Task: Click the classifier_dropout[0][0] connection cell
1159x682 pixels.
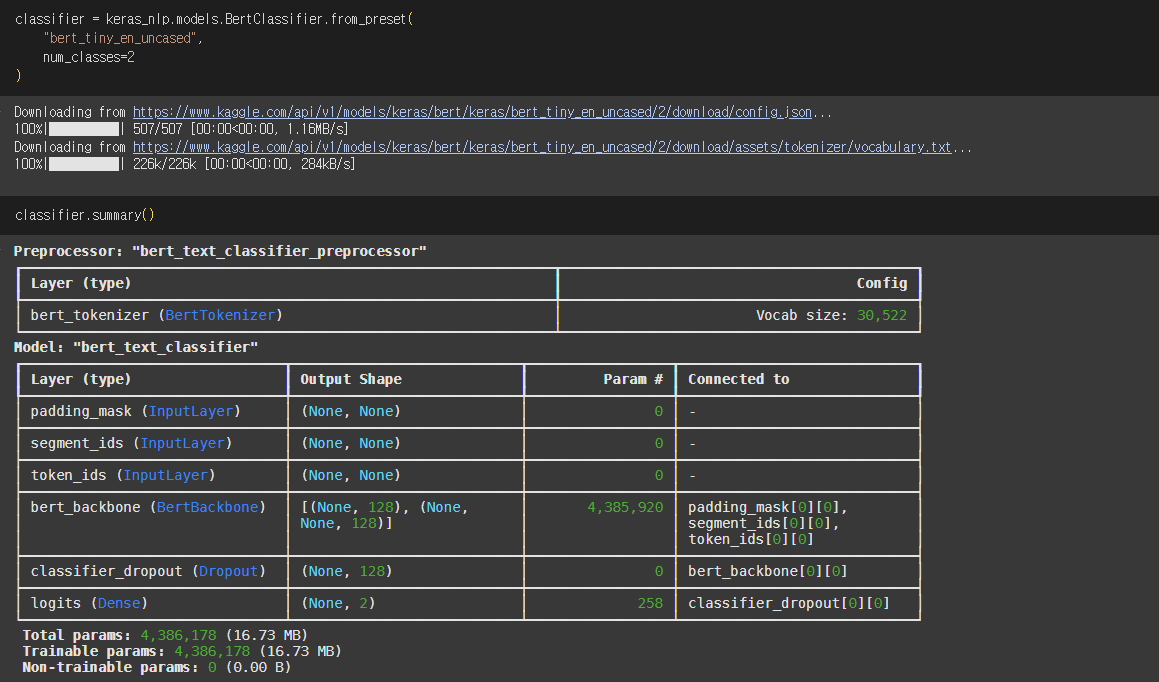Action: (x=798, y=604)
